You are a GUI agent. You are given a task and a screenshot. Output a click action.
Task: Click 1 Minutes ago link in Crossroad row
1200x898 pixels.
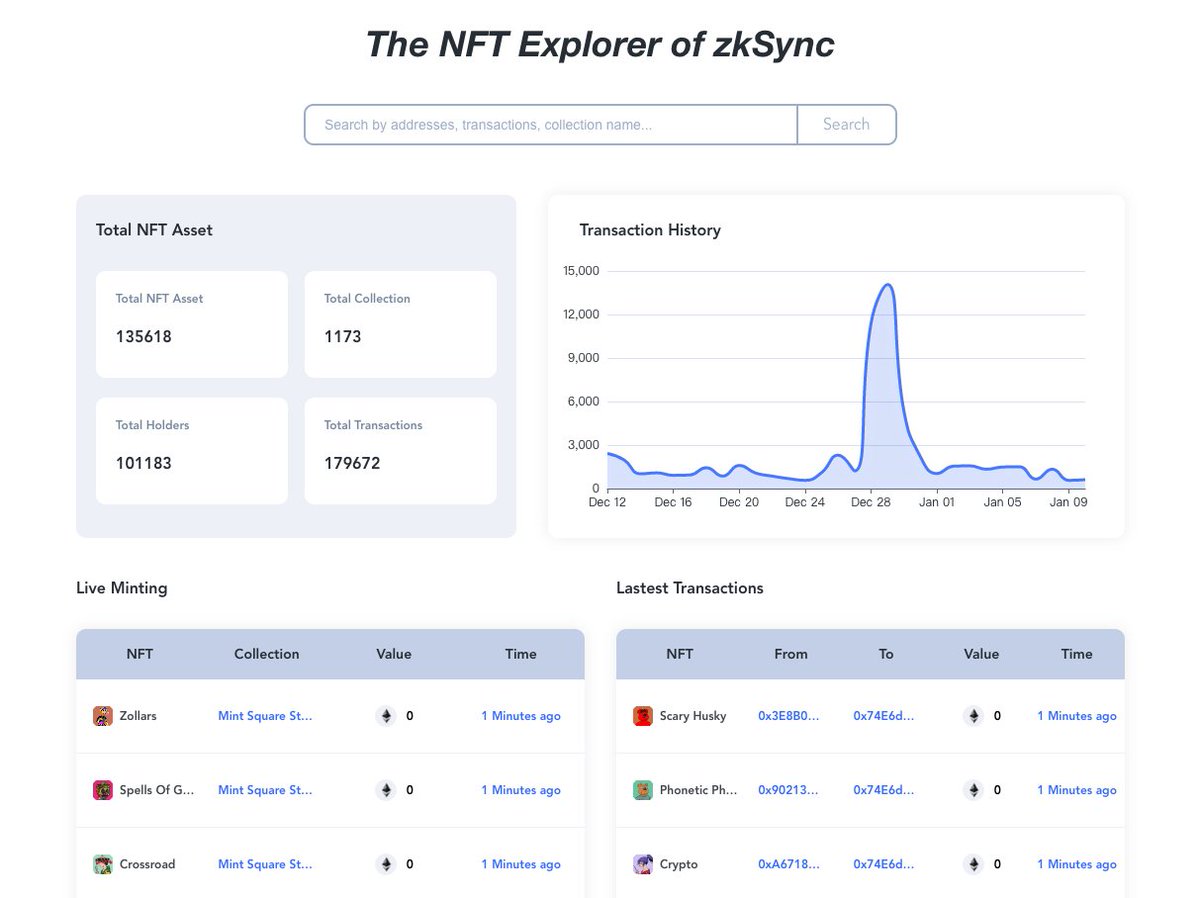coord(521,864)
